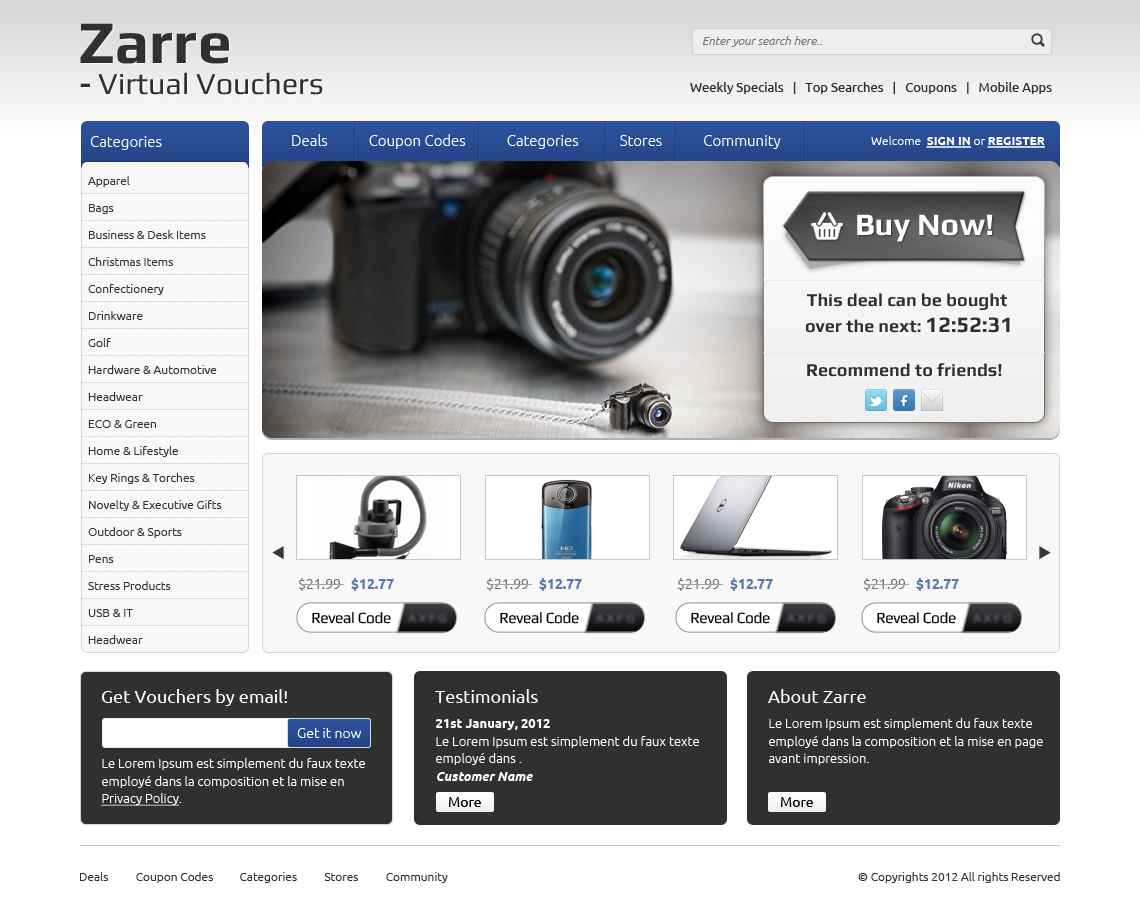Select Stress Products category
Screen dimensions: 1140x910
click(x=164, y=585)
